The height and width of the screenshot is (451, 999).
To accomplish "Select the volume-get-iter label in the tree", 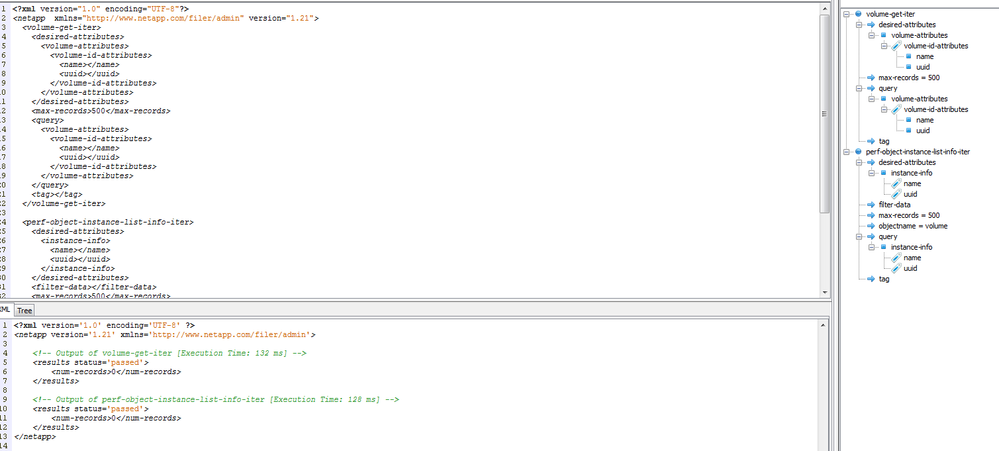I will (888, 14).
